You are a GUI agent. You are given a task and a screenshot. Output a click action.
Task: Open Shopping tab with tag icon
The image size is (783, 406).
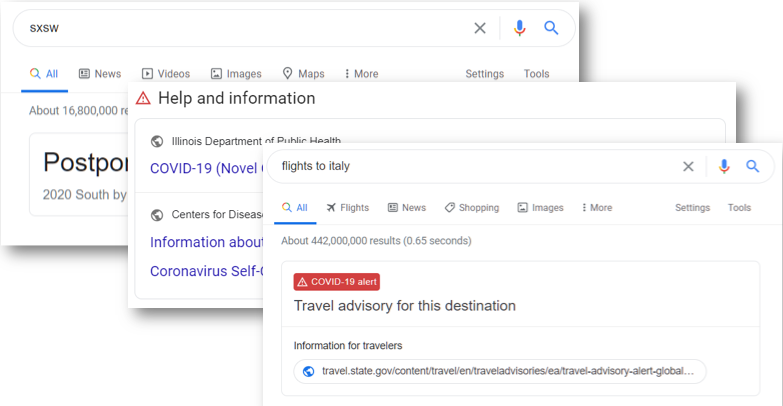pos(472,208)
